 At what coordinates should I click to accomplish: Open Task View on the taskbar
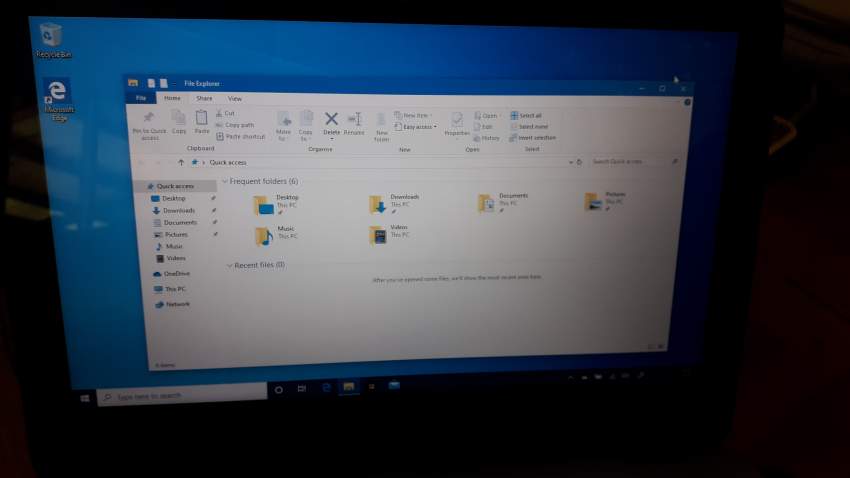click(302, 389)
